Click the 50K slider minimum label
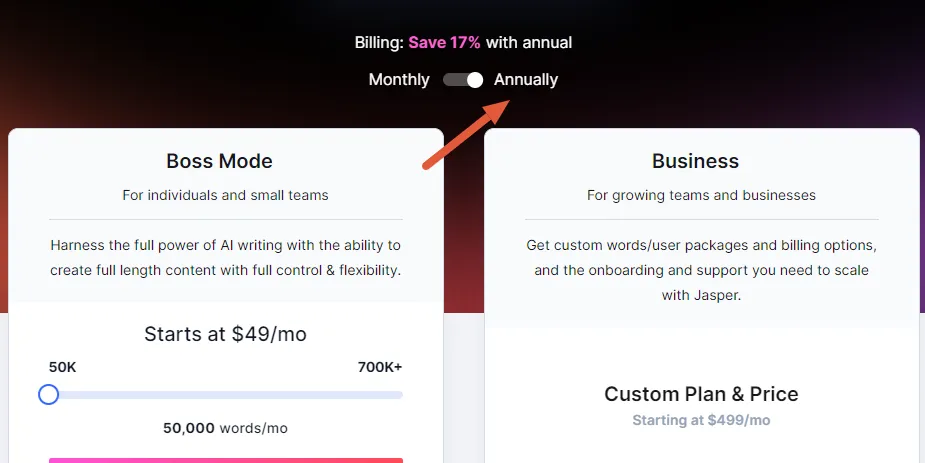 click(x=63, y=367)
